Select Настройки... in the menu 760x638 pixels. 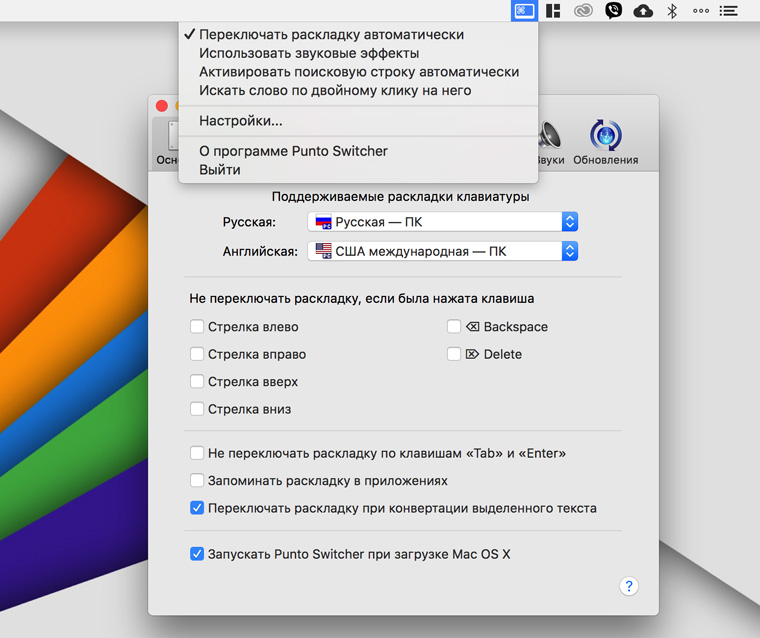(241, 121)
